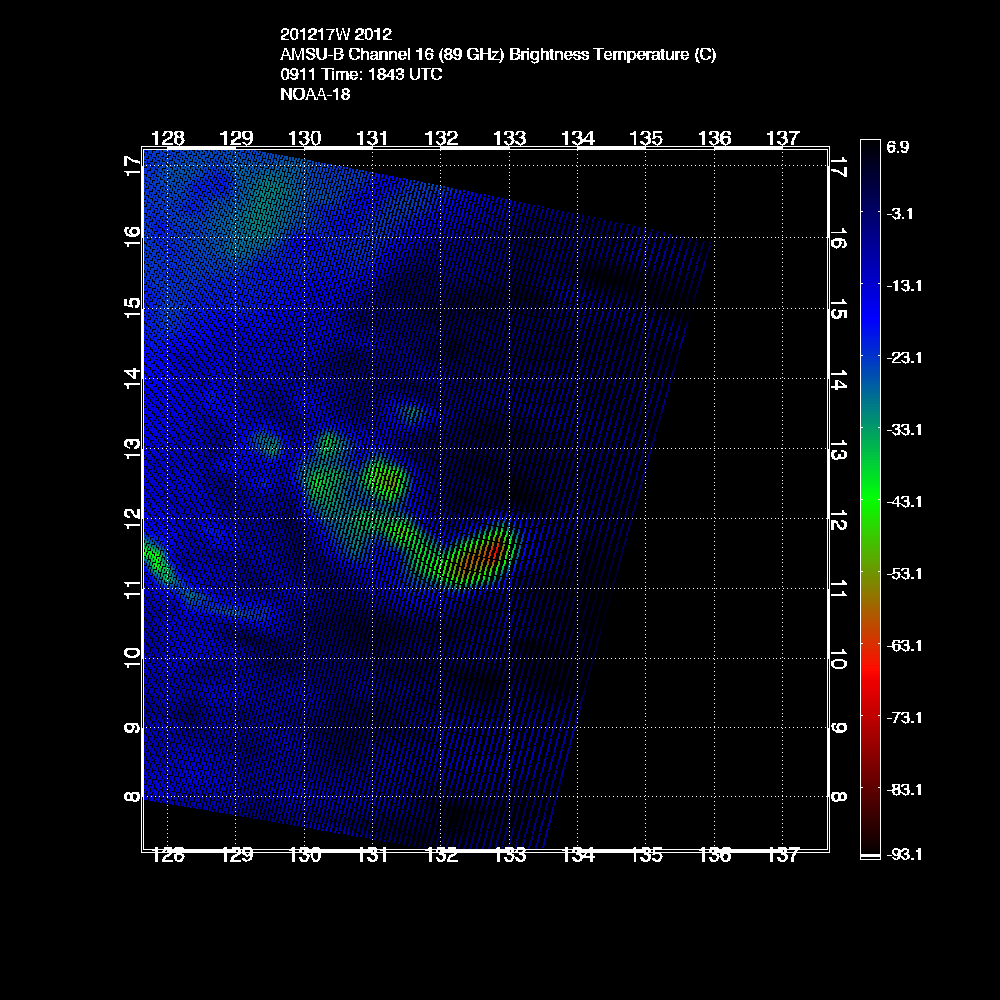The image size is (1000, 1000).
Task: Click the "NOAA-18" satellite label
Action: coord(315,94)
